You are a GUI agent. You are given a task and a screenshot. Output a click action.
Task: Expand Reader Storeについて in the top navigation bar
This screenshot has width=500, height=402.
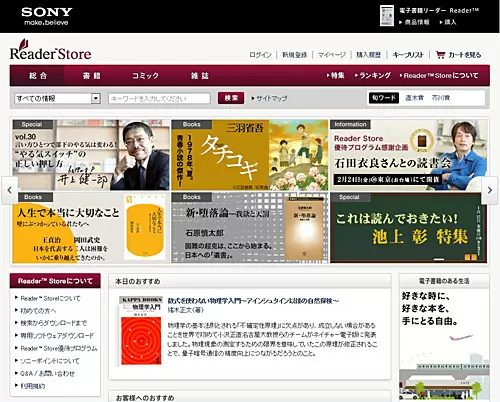point(439,76)
